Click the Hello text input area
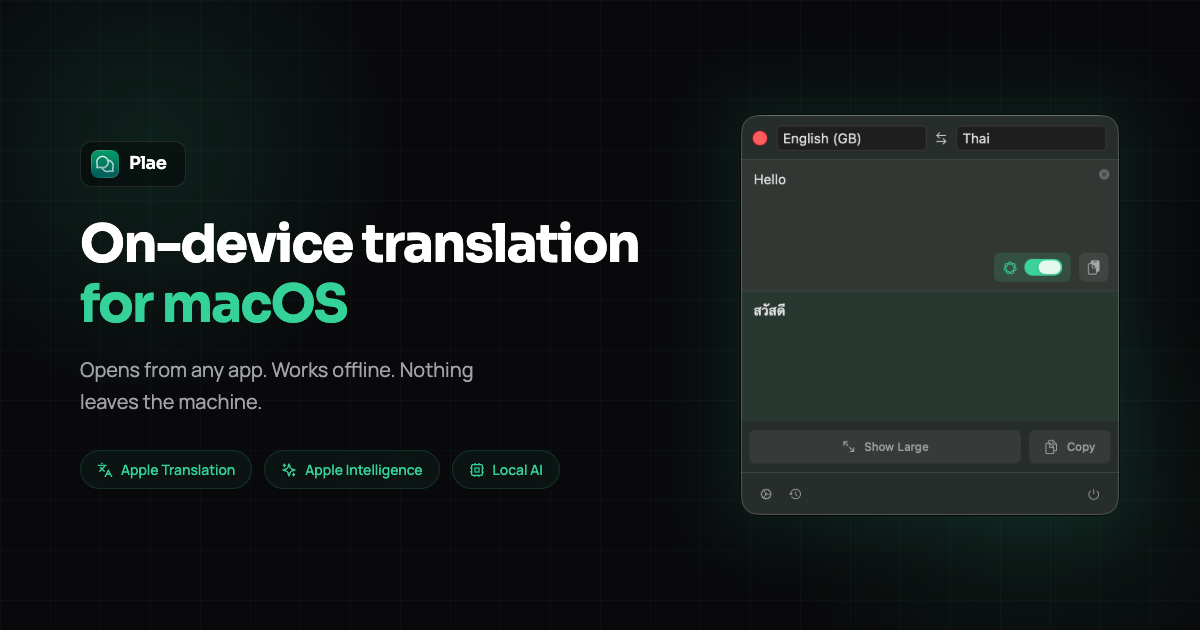 [900, 200]
